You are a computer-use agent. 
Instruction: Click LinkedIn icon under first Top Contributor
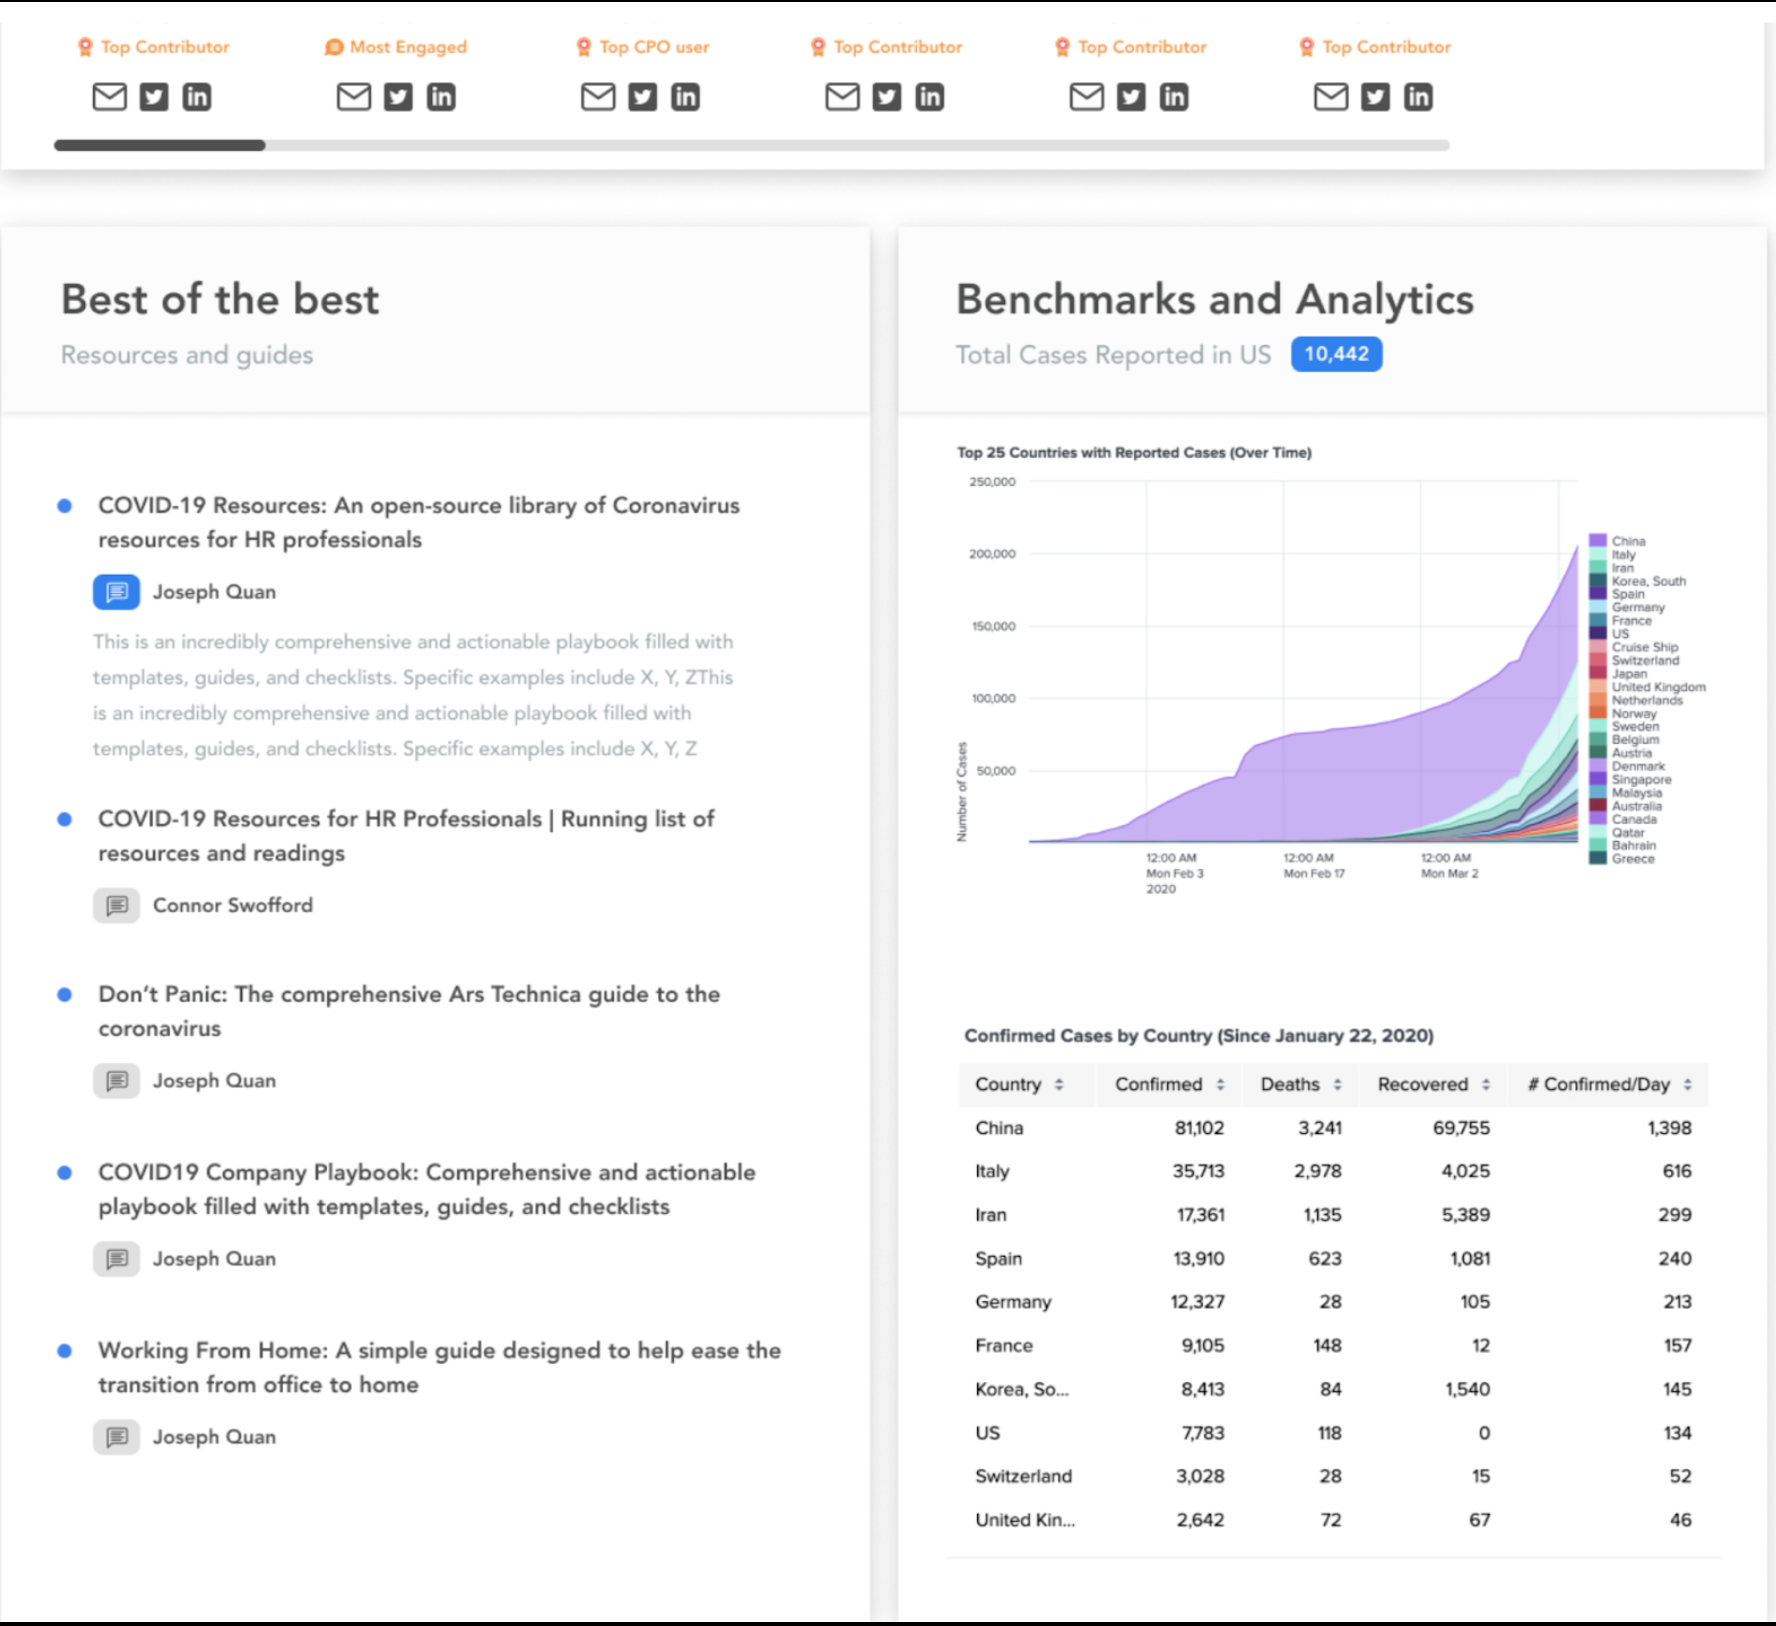pyautogui.click(x=197, y=97)
